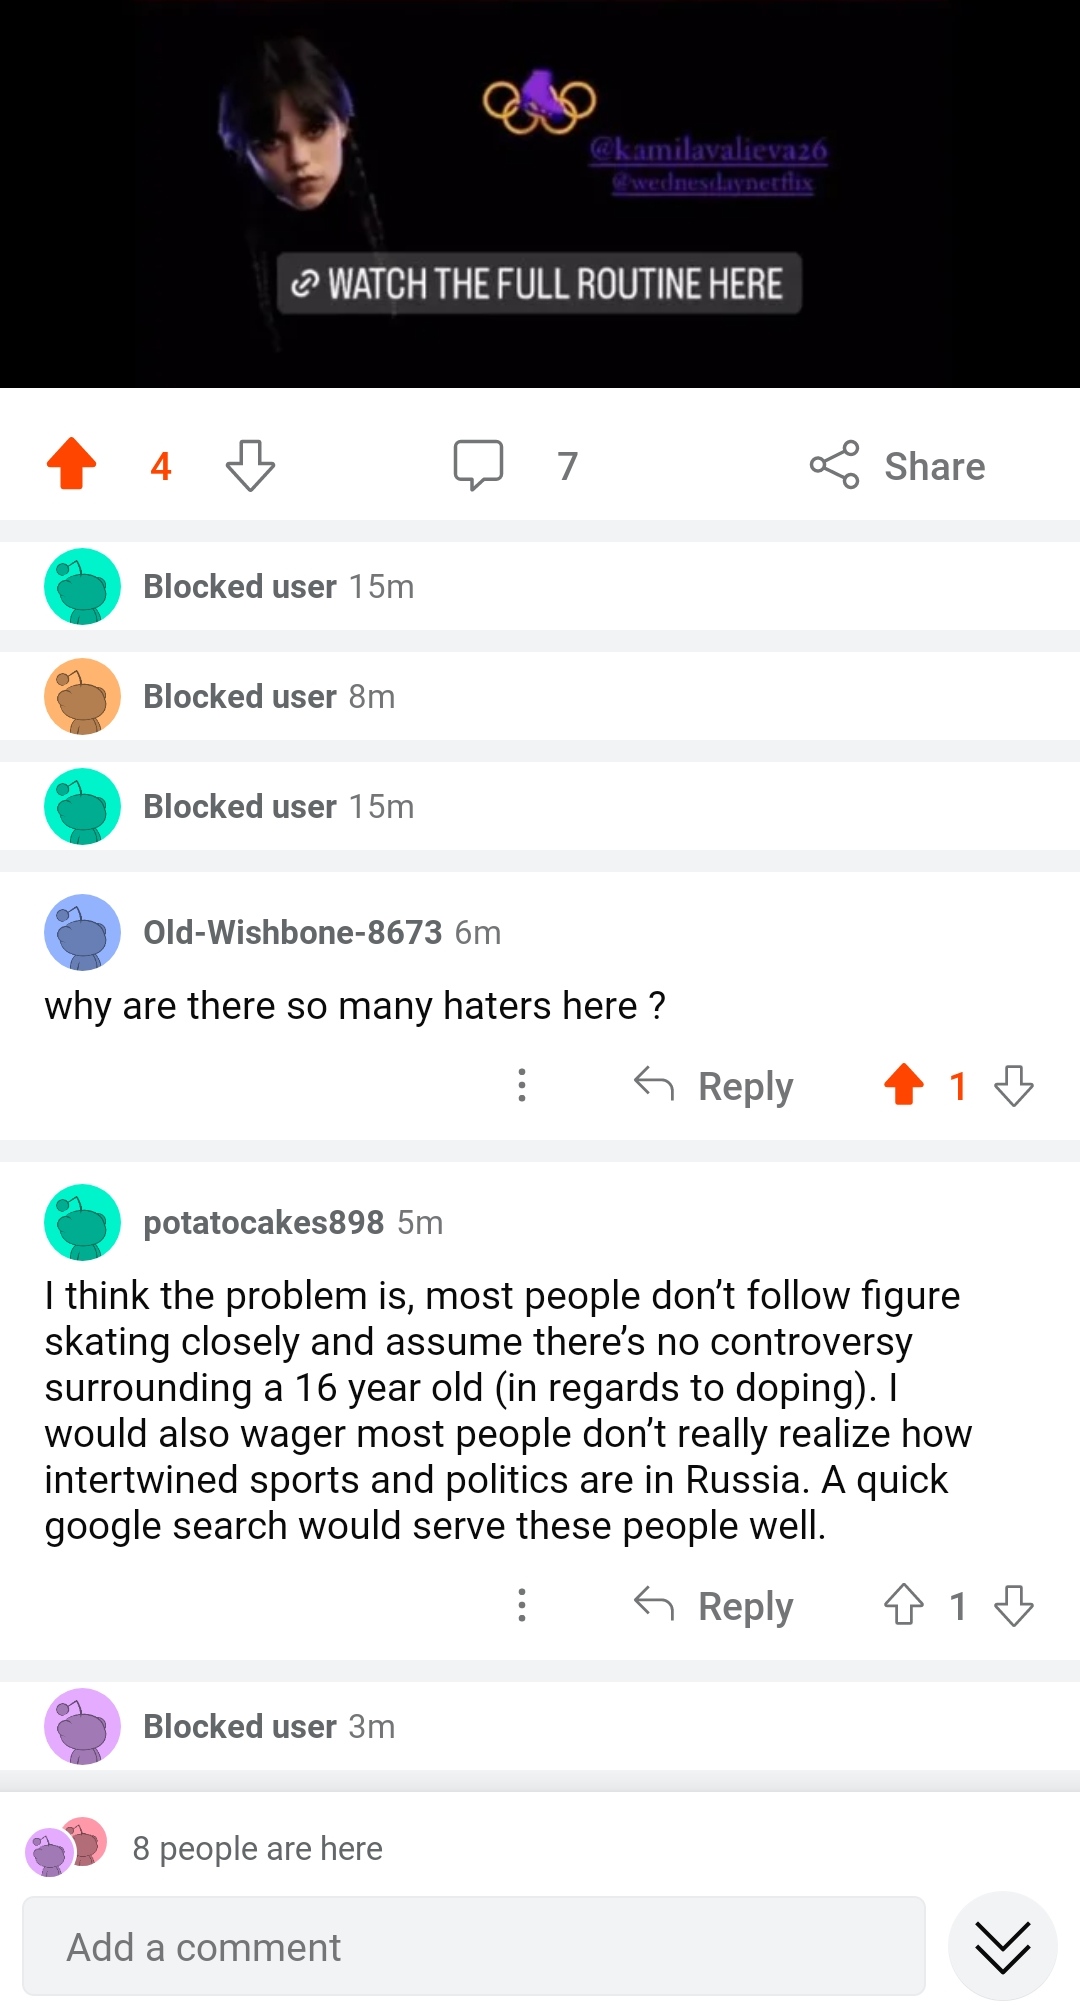Expand the blocked user comment from 3m ago

270,1726
